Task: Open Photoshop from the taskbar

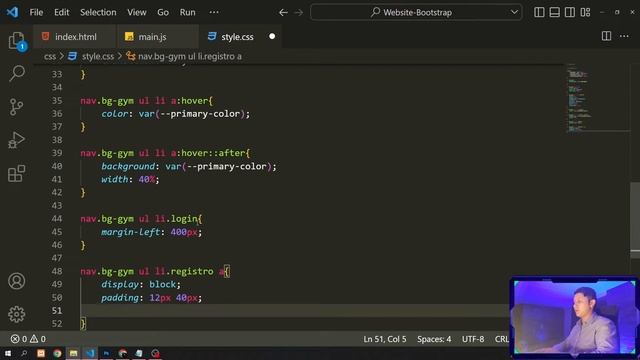Action: point(106,353)
